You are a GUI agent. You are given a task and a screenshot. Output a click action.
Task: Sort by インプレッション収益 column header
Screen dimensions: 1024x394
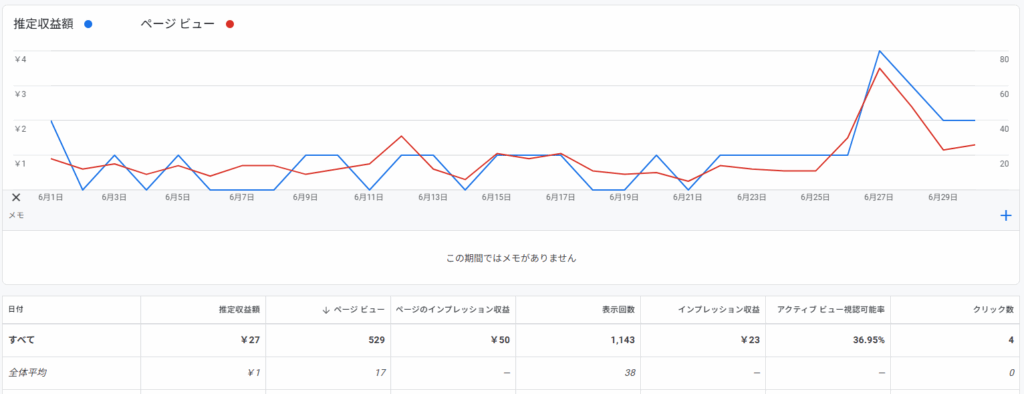[718, 310]
